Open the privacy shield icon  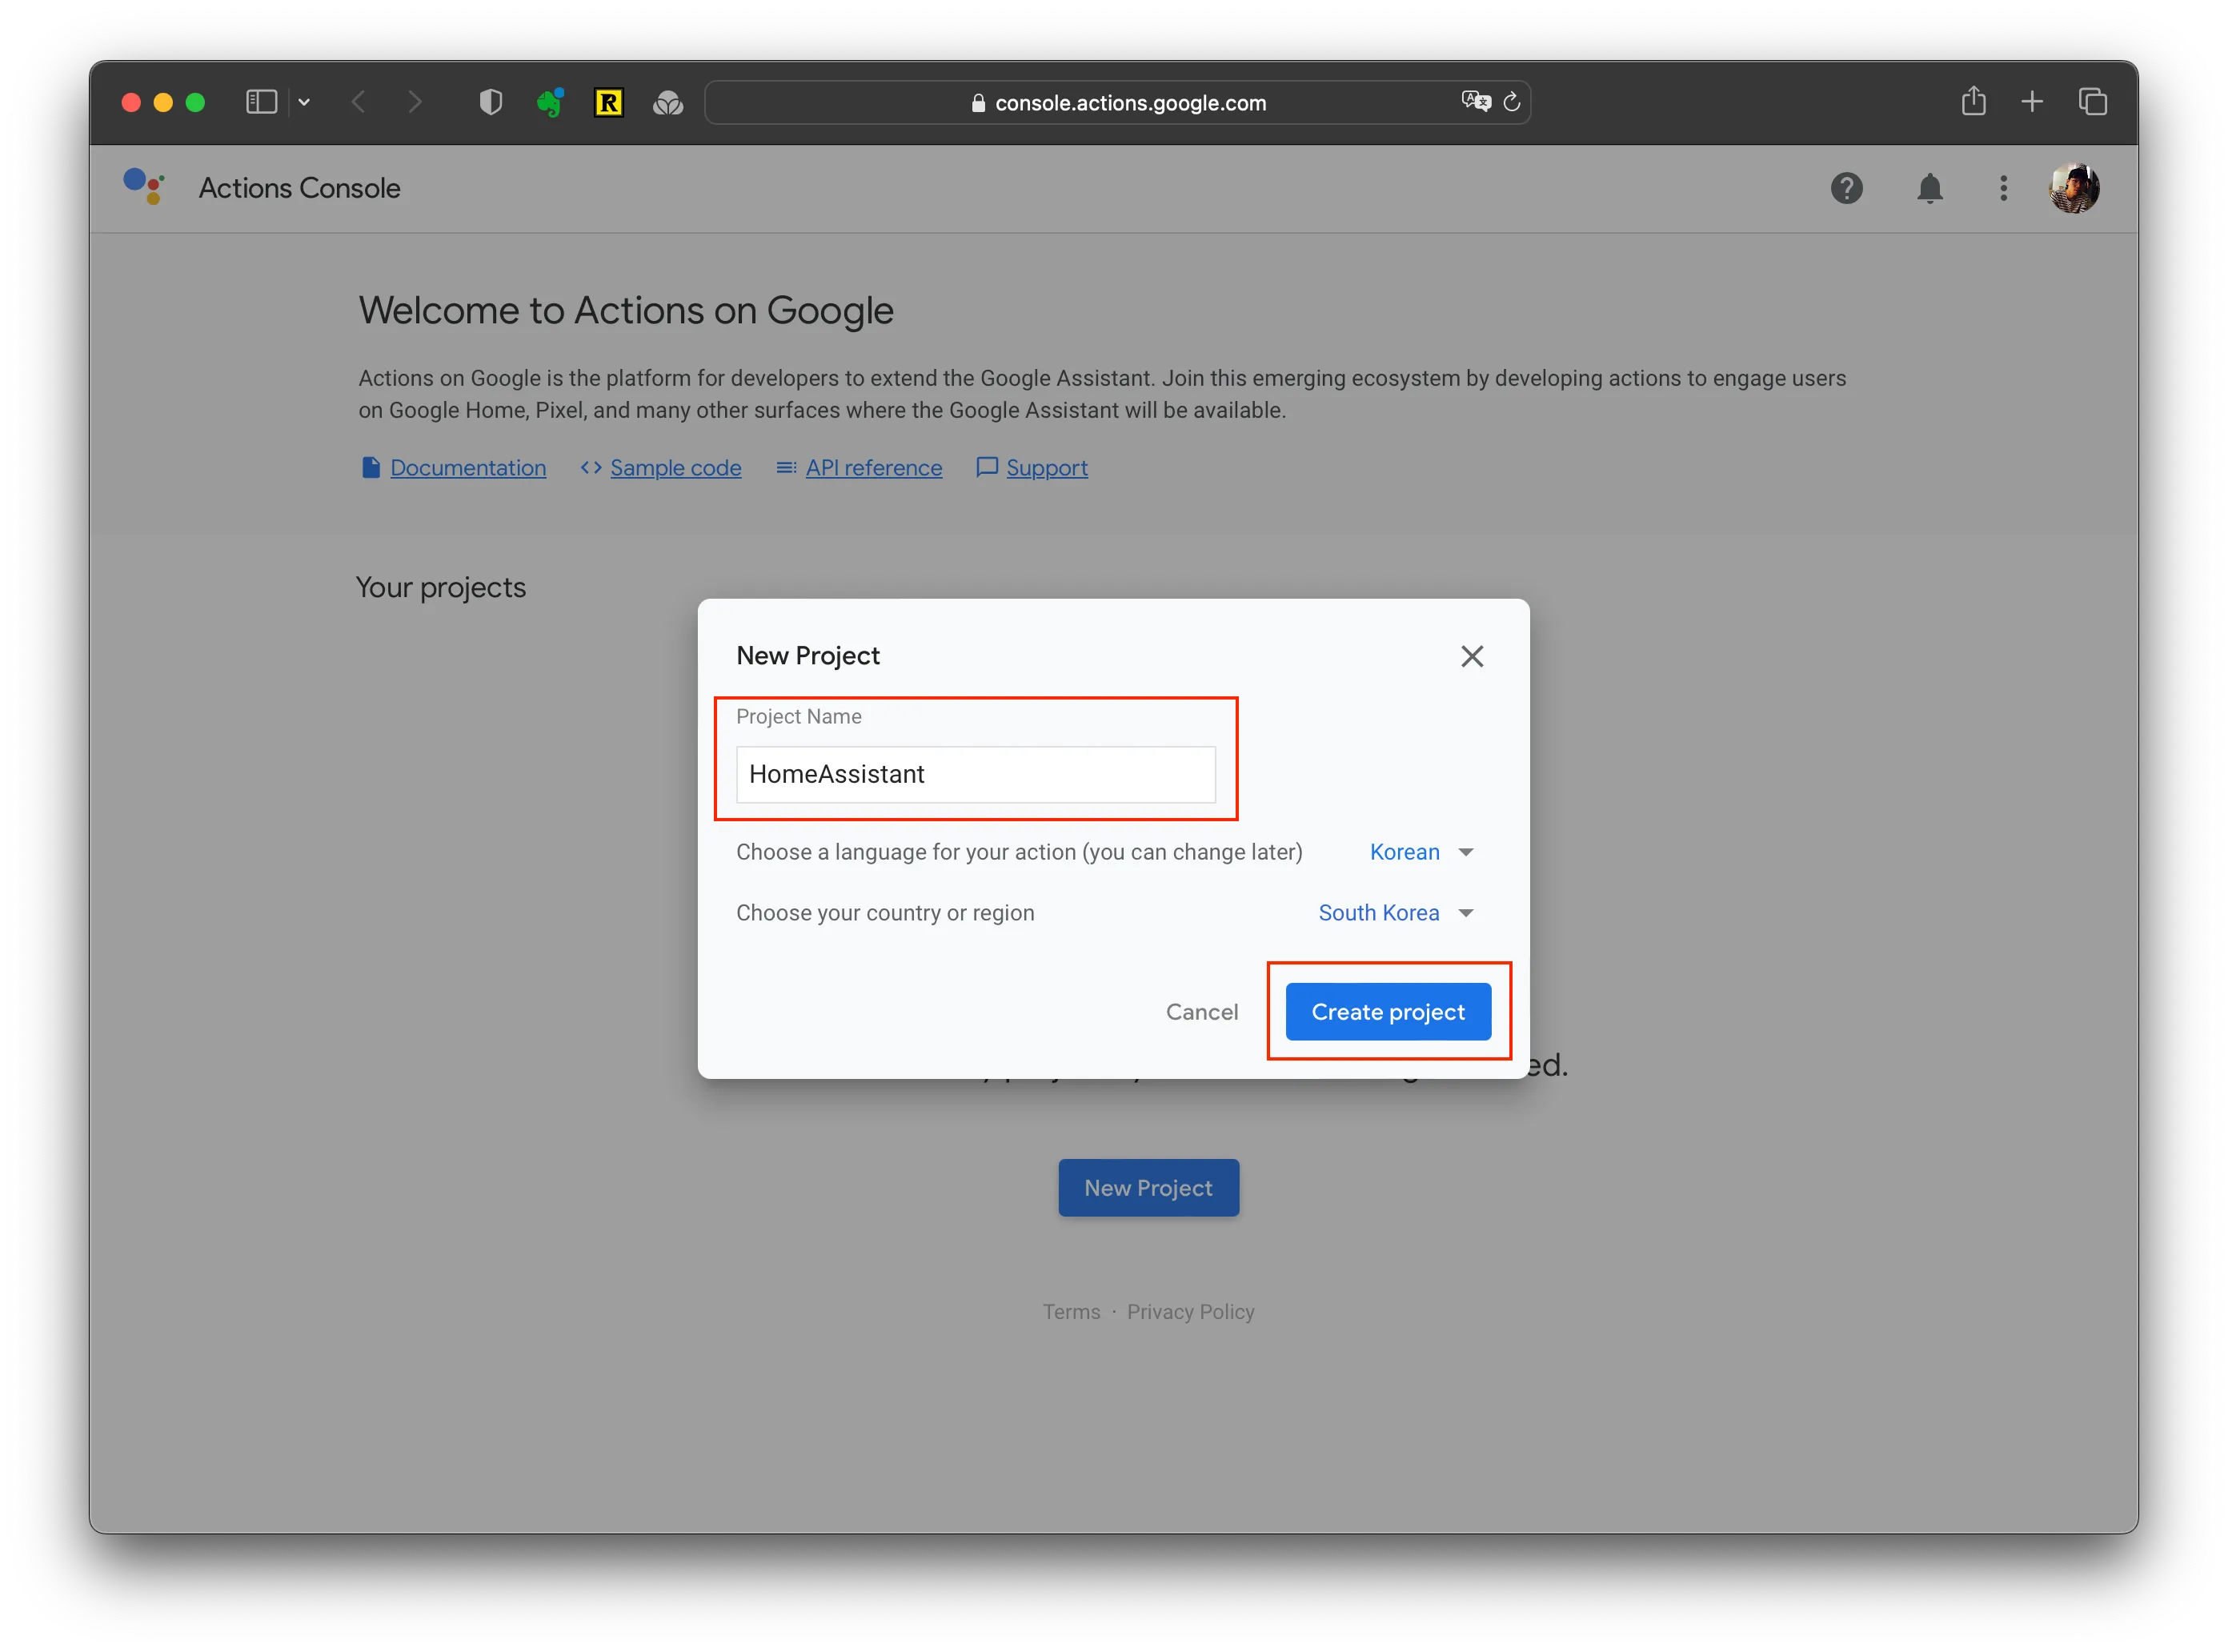[490, 102]
